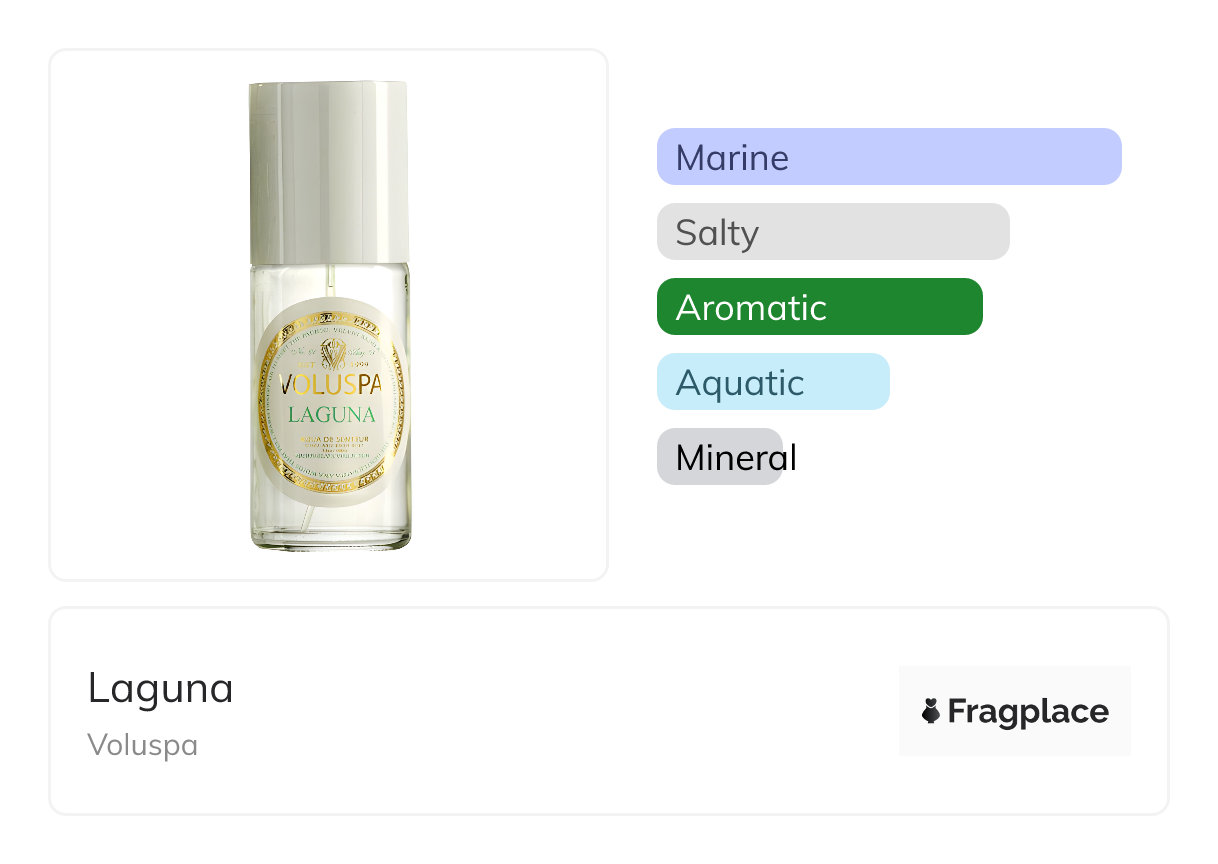Open the Fragplace logo badge
The height and width of the screenshot is (864, 1218).
1014,711
